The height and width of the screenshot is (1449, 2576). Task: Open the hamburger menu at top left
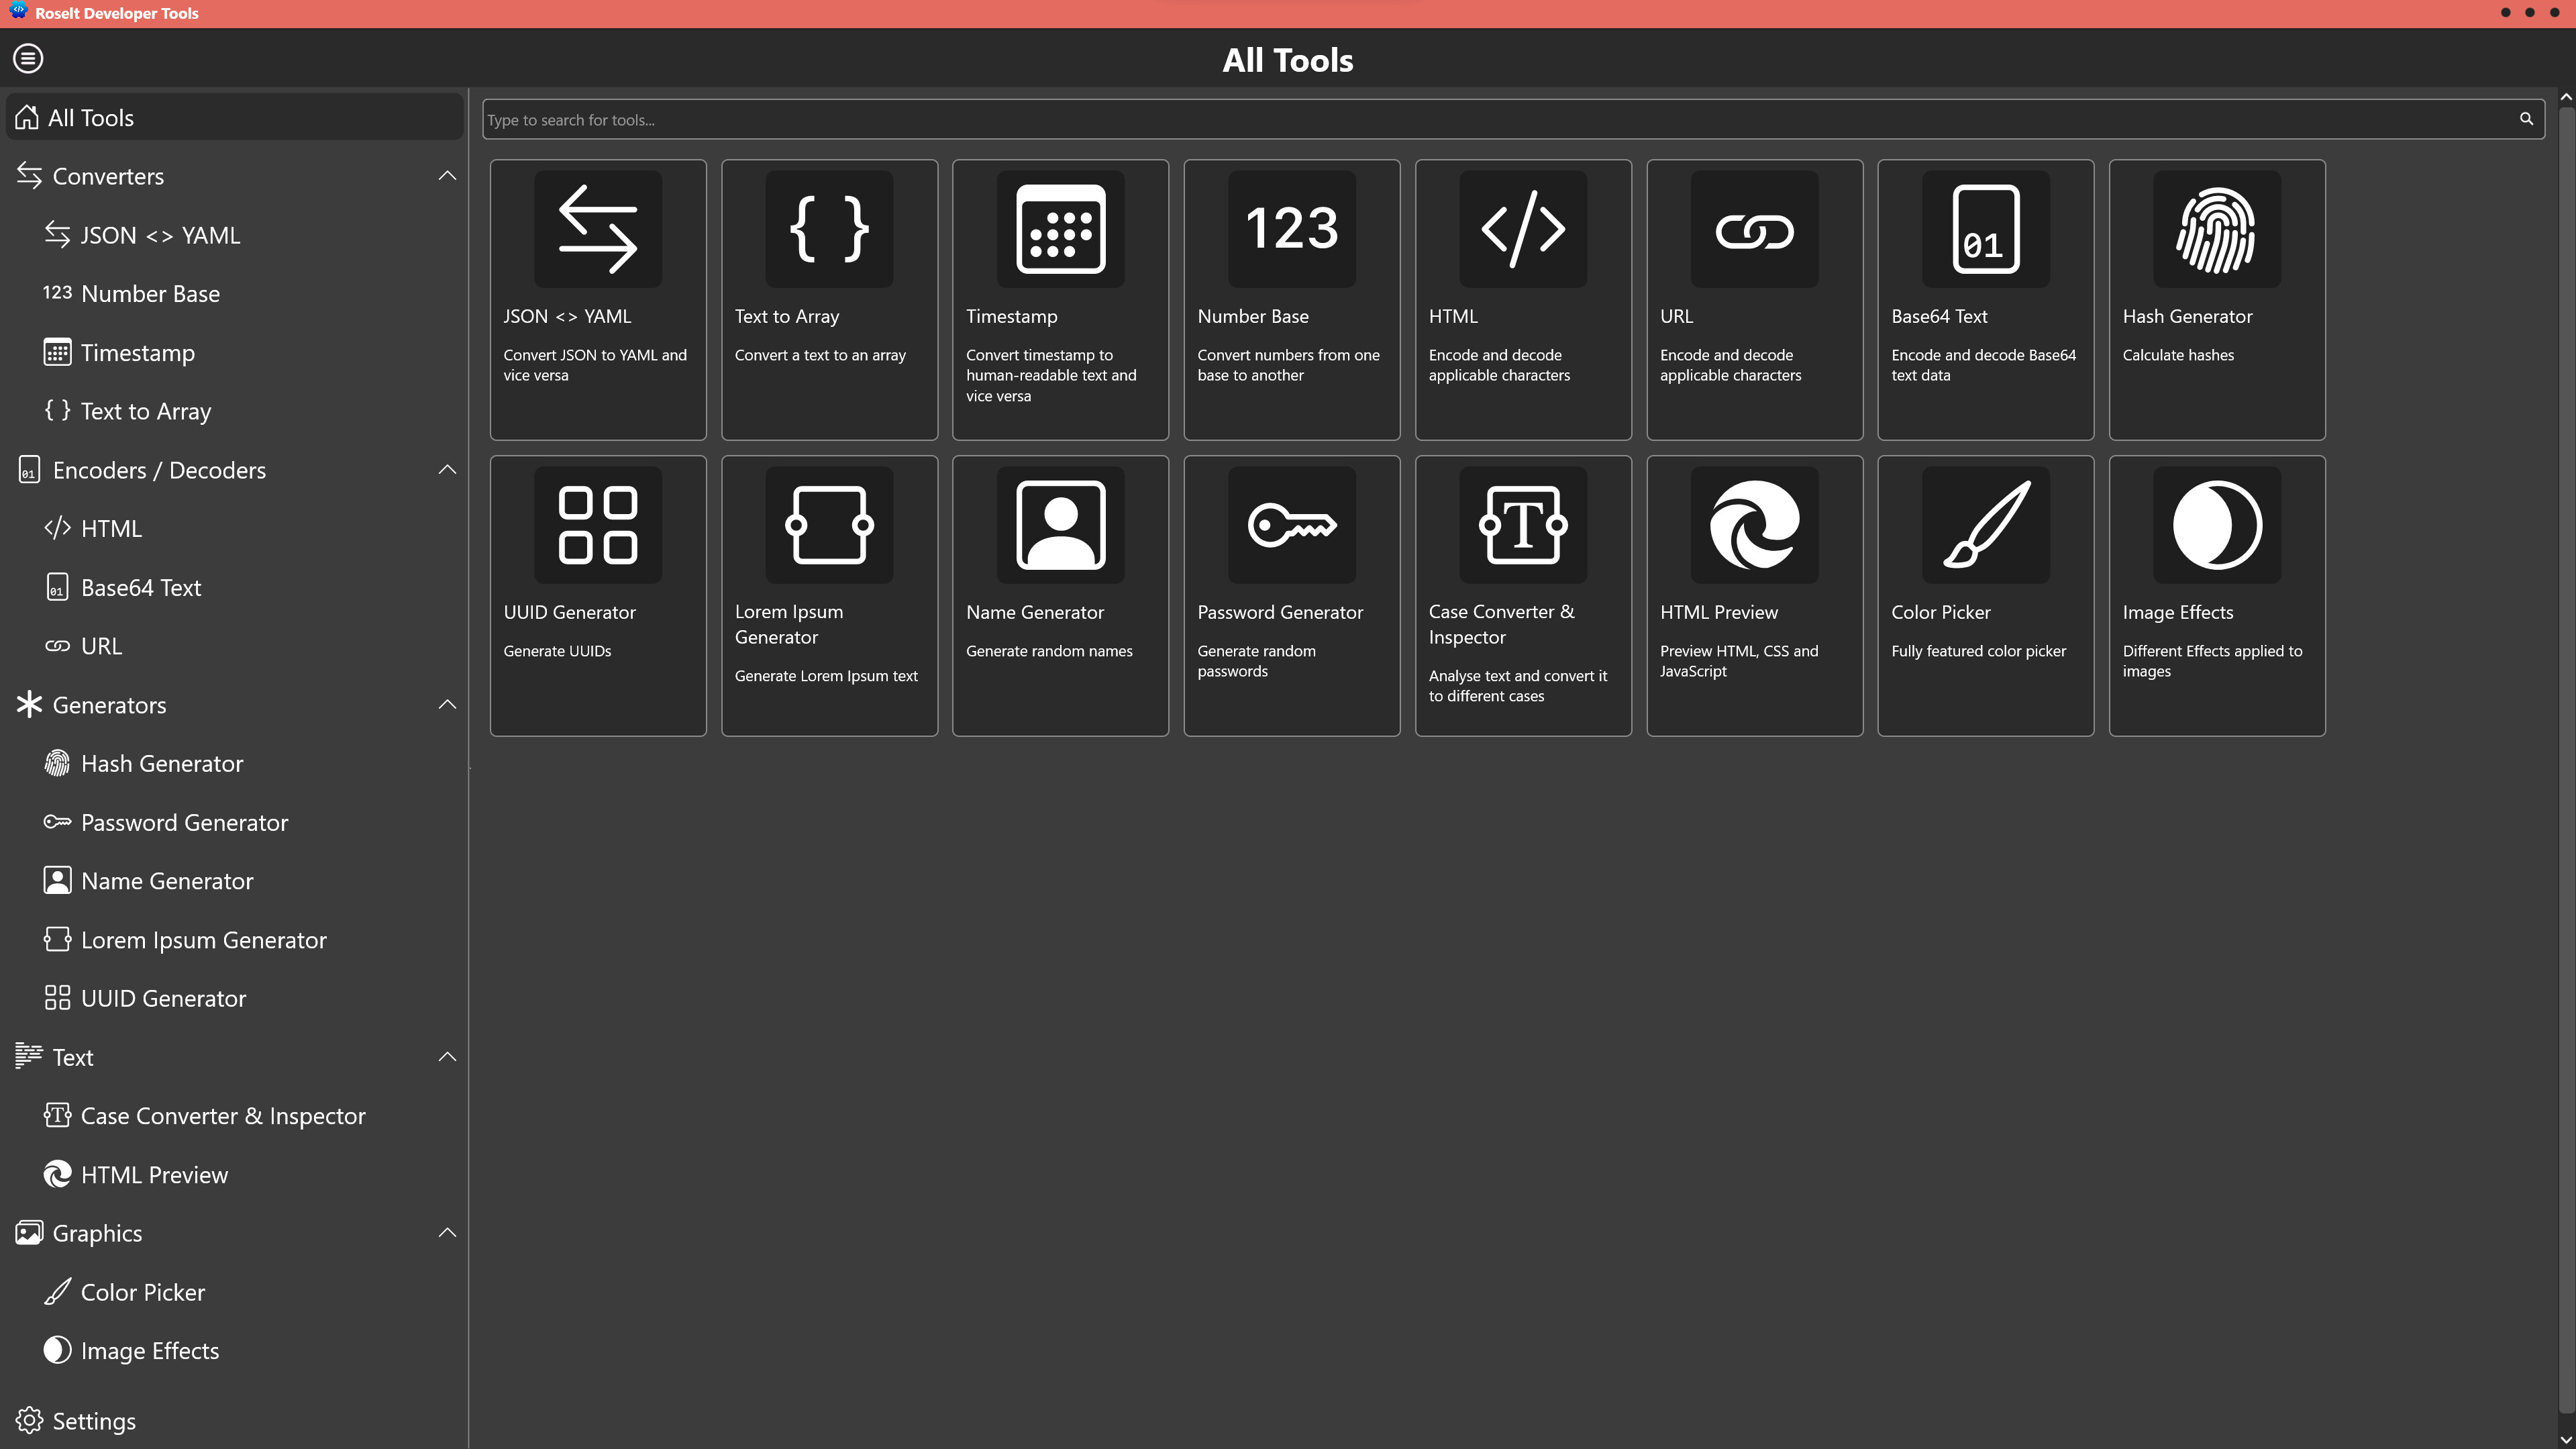(x=28, y=58)
